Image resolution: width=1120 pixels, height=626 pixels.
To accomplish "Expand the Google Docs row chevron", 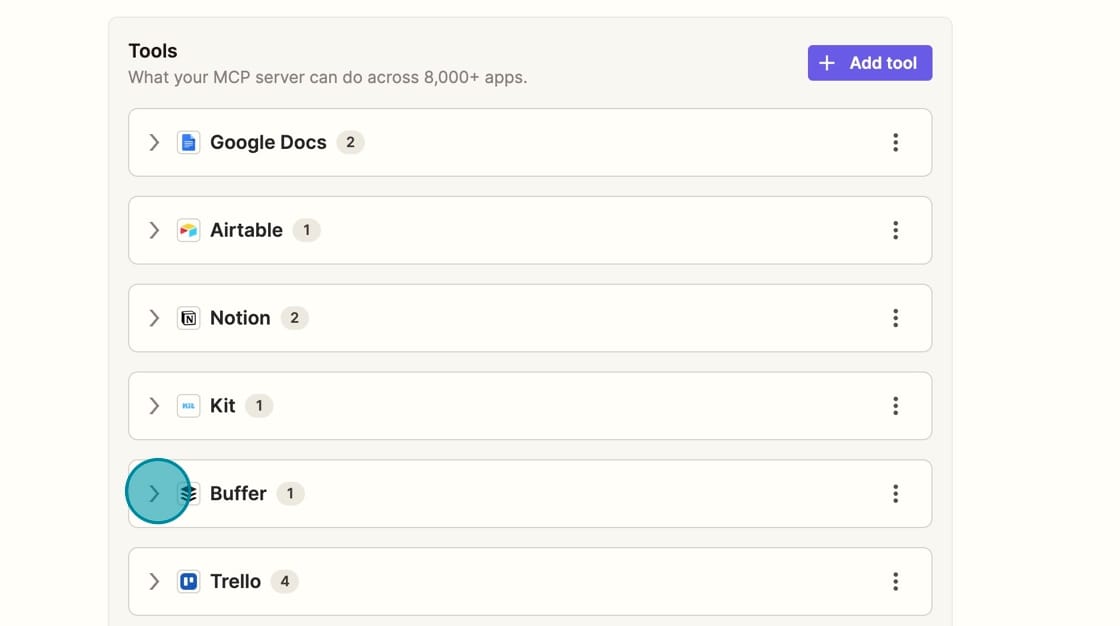I will tap(154, 142).
